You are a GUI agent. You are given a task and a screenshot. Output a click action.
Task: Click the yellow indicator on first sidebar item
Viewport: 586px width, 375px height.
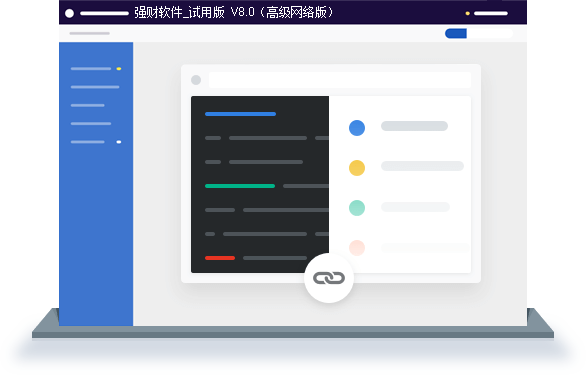pyautogui.click(x=118, y=69)
